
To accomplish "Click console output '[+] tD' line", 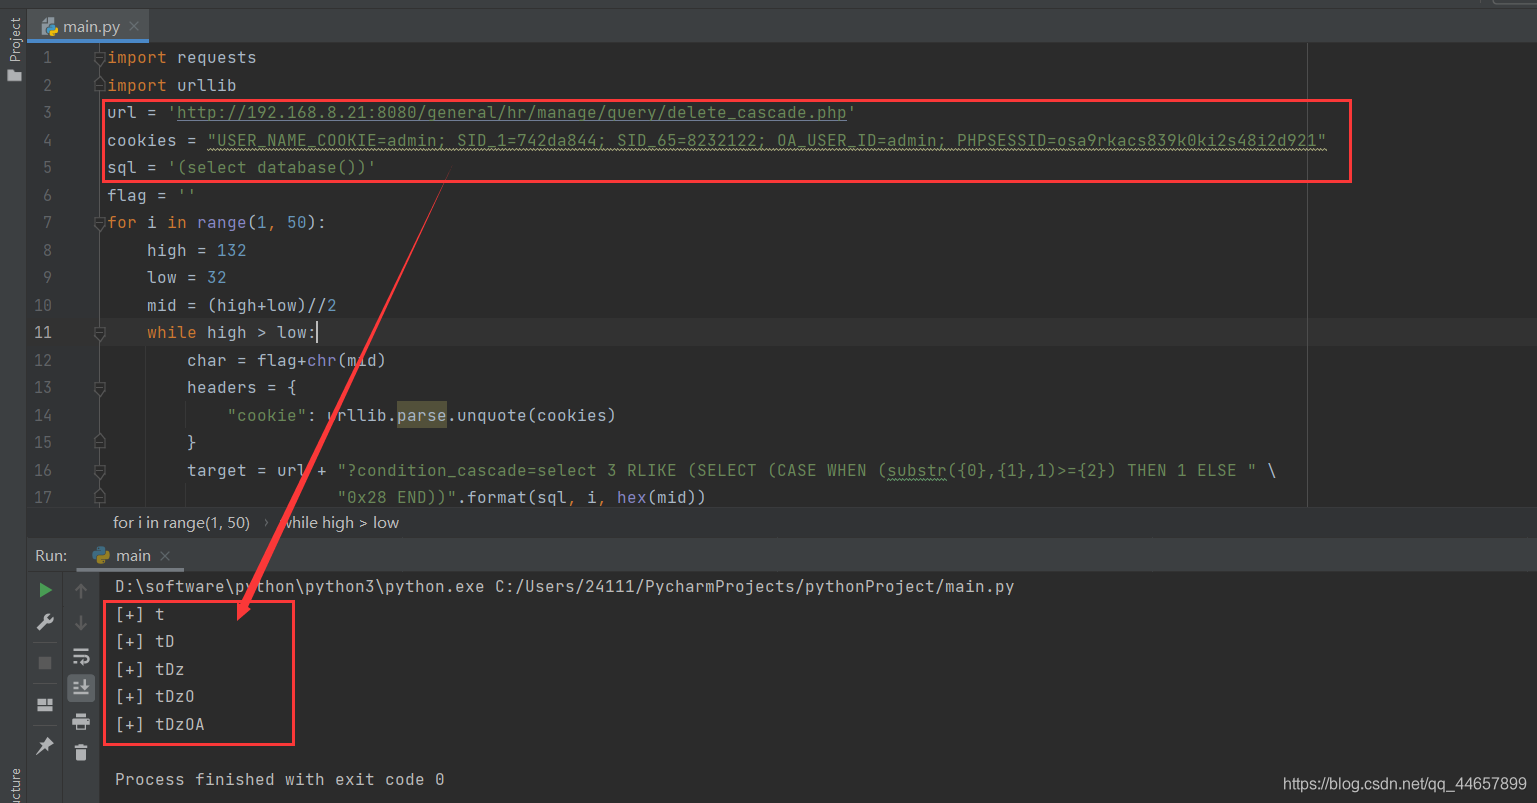I will pos(145,642).
